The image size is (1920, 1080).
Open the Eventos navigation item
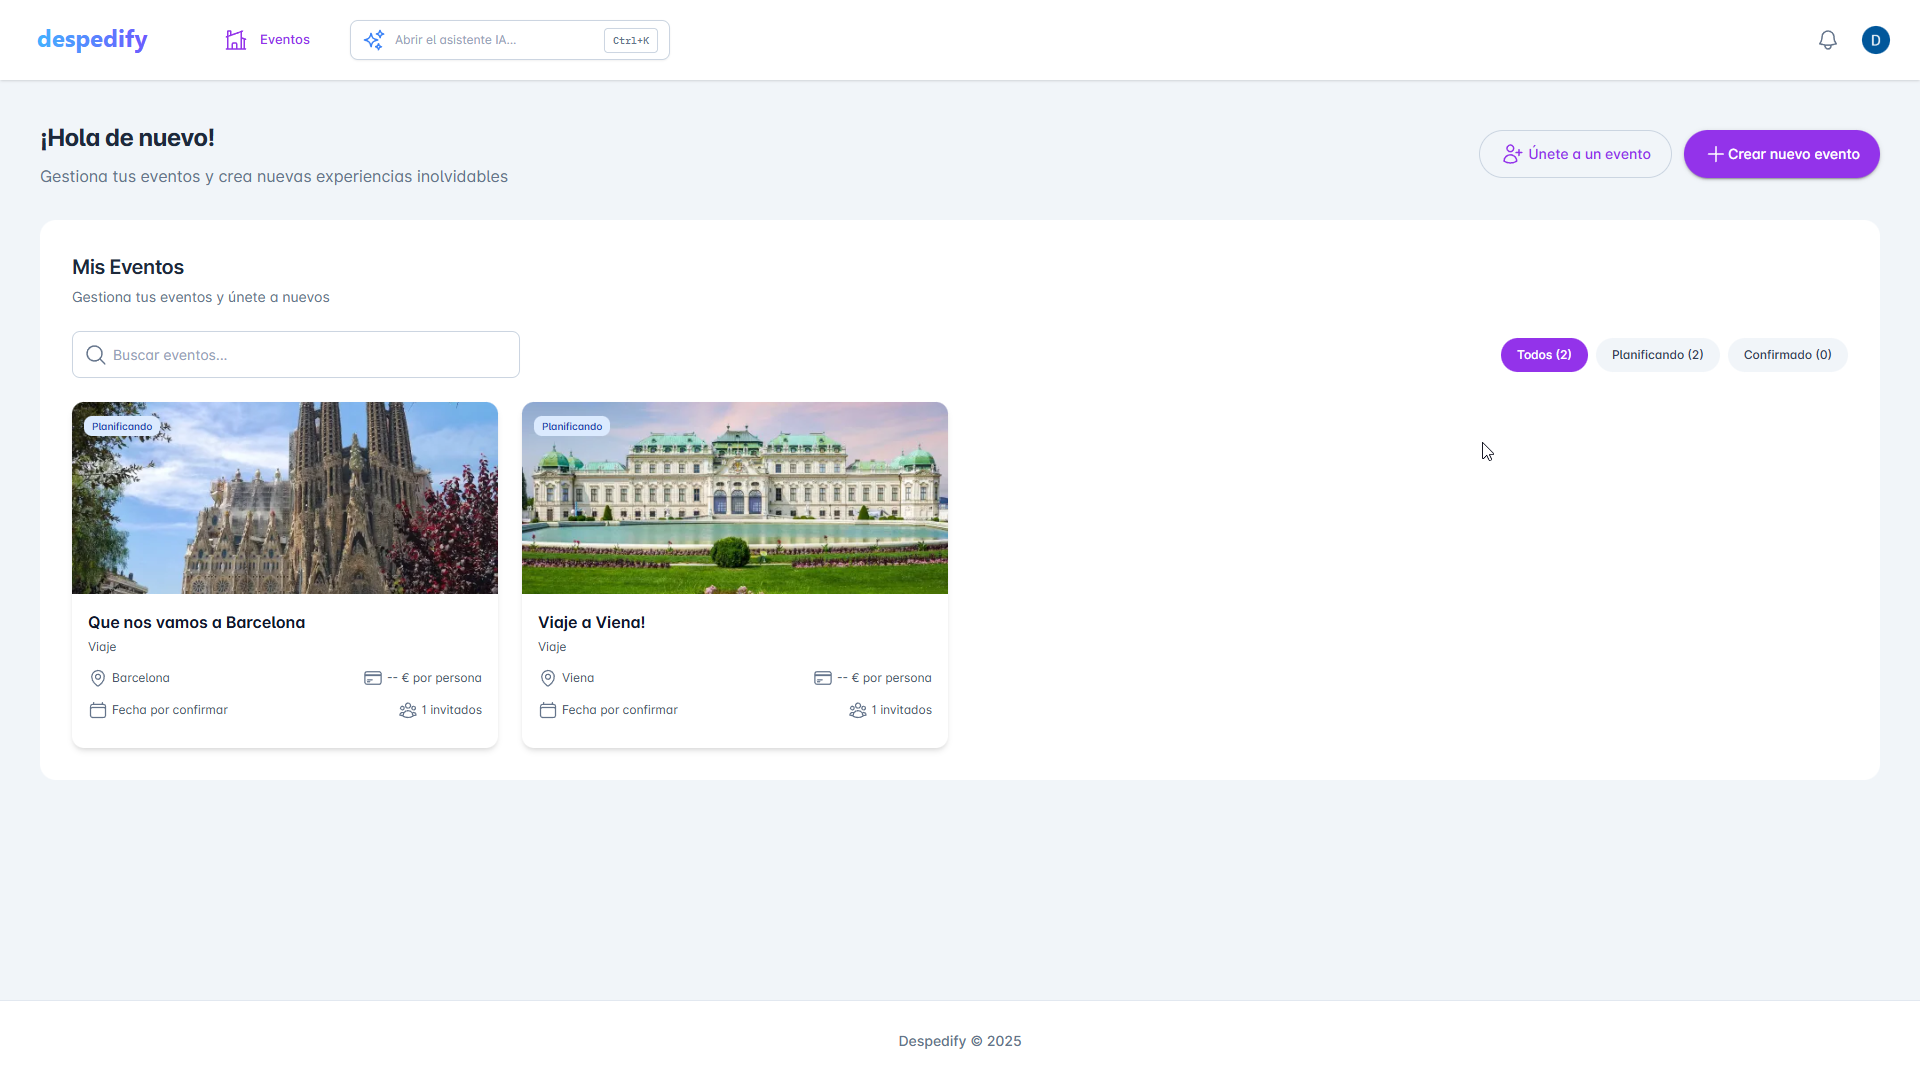point(284,40)
